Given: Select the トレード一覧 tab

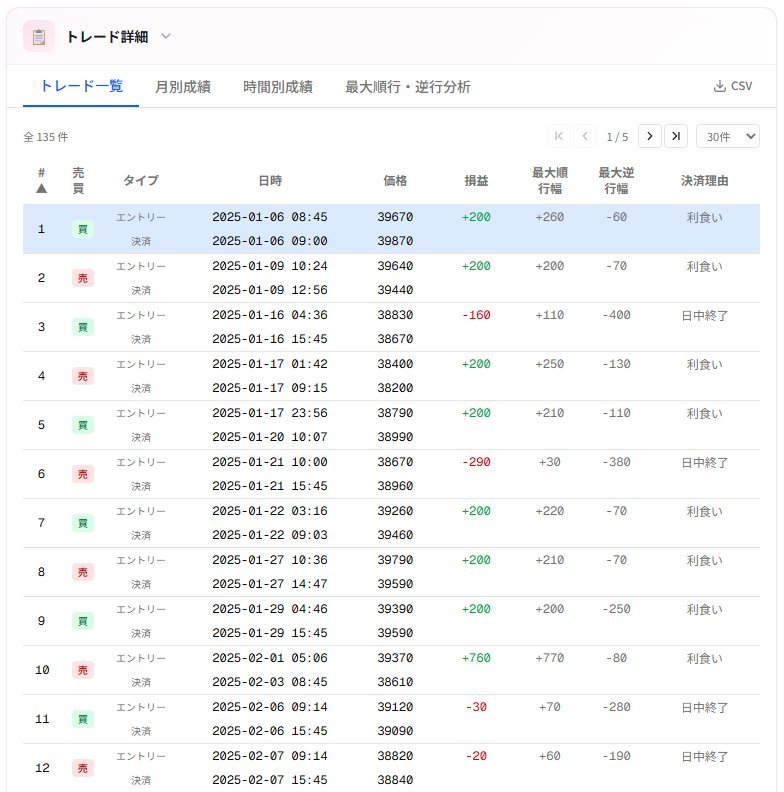Looking at the screenshot, I should (x=81, y=86).
